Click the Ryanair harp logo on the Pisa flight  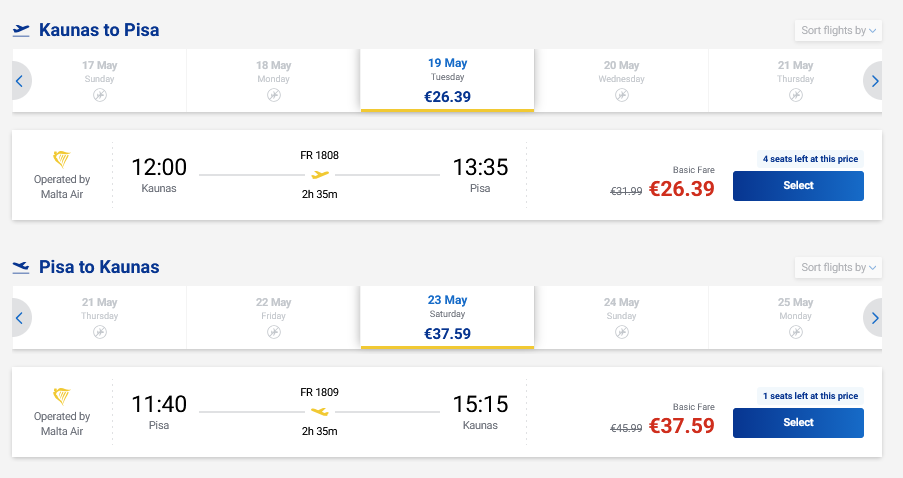[62, 396]
